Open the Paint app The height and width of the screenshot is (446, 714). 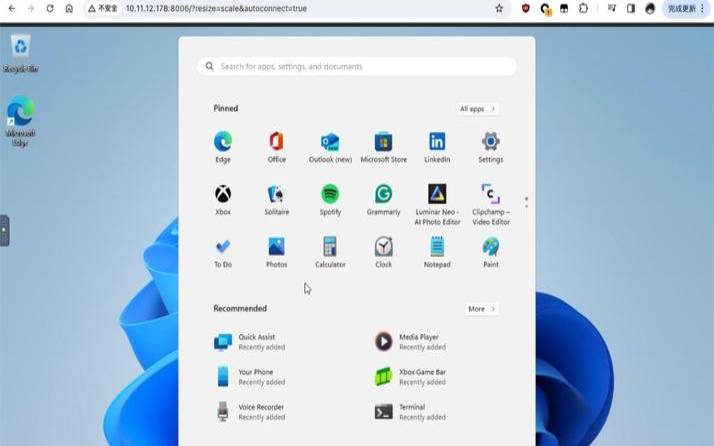tap(490, 252)
